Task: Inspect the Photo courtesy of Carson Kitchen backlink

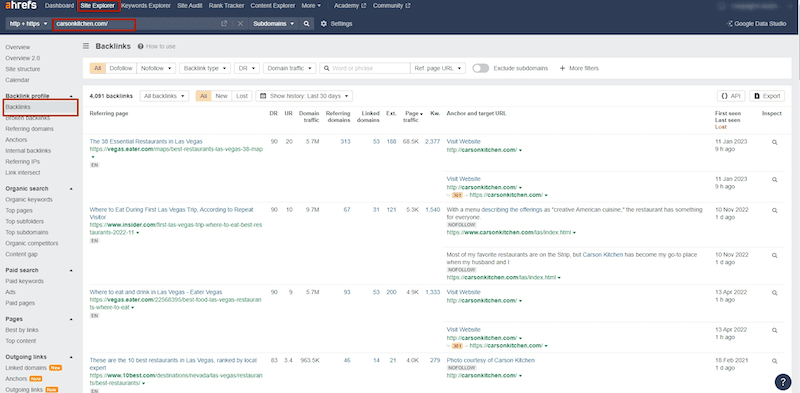Action: [774, 361]
